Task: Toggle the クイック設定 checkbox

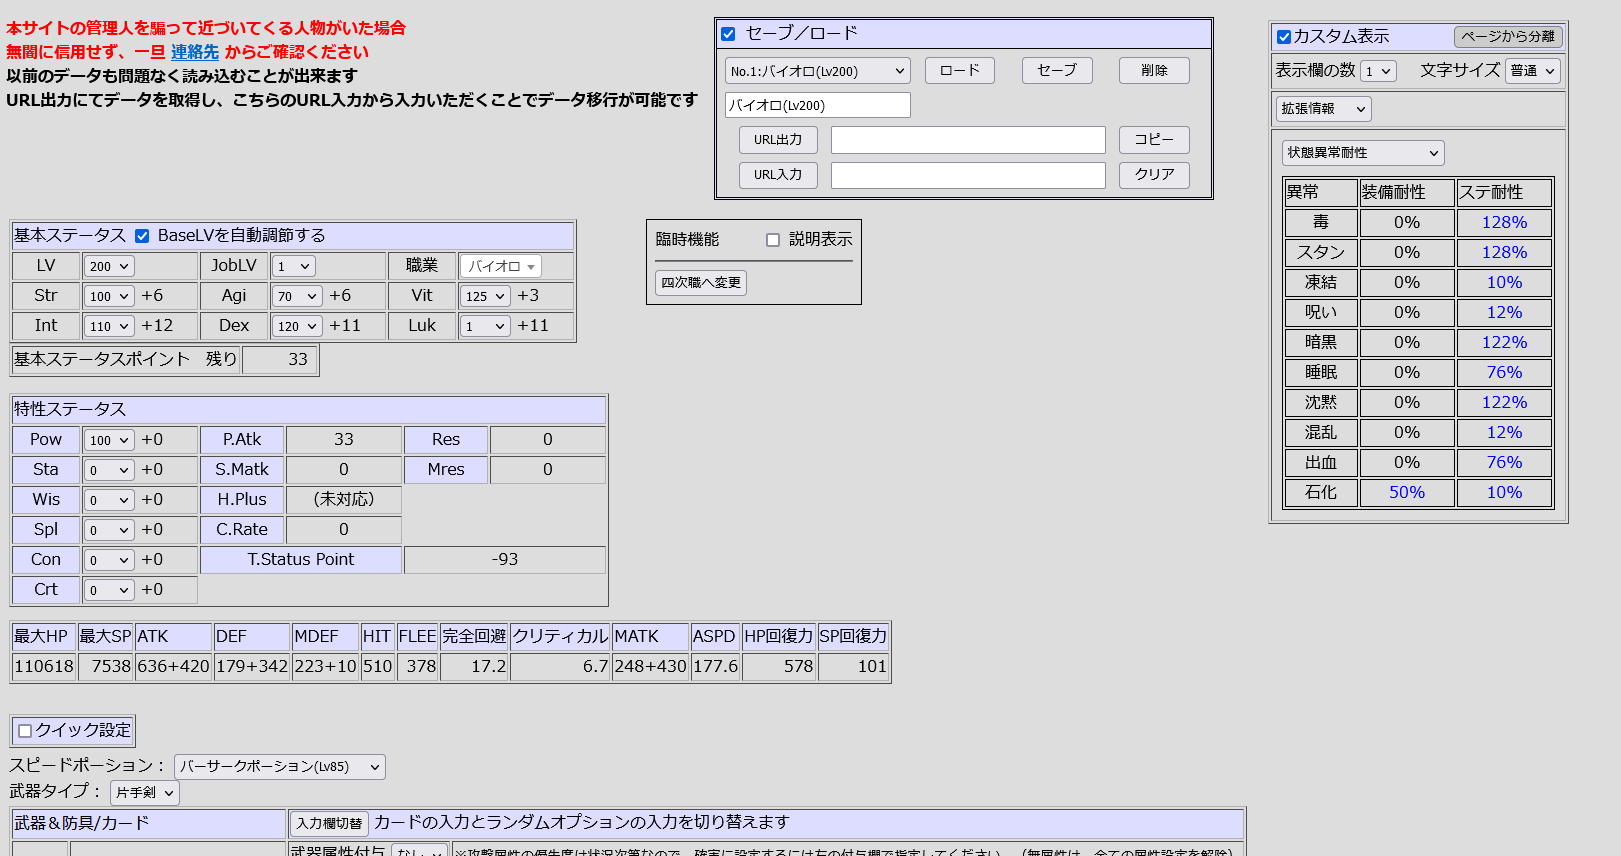Action: pyautogui.click(x=26, y=731)
